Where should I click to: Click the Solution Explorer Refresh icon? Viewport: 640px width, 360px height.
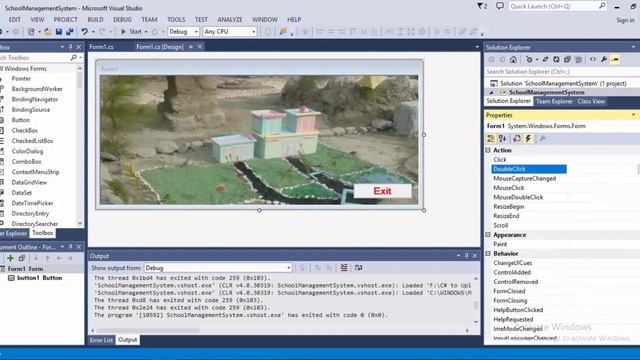click(x=556, y=60)
